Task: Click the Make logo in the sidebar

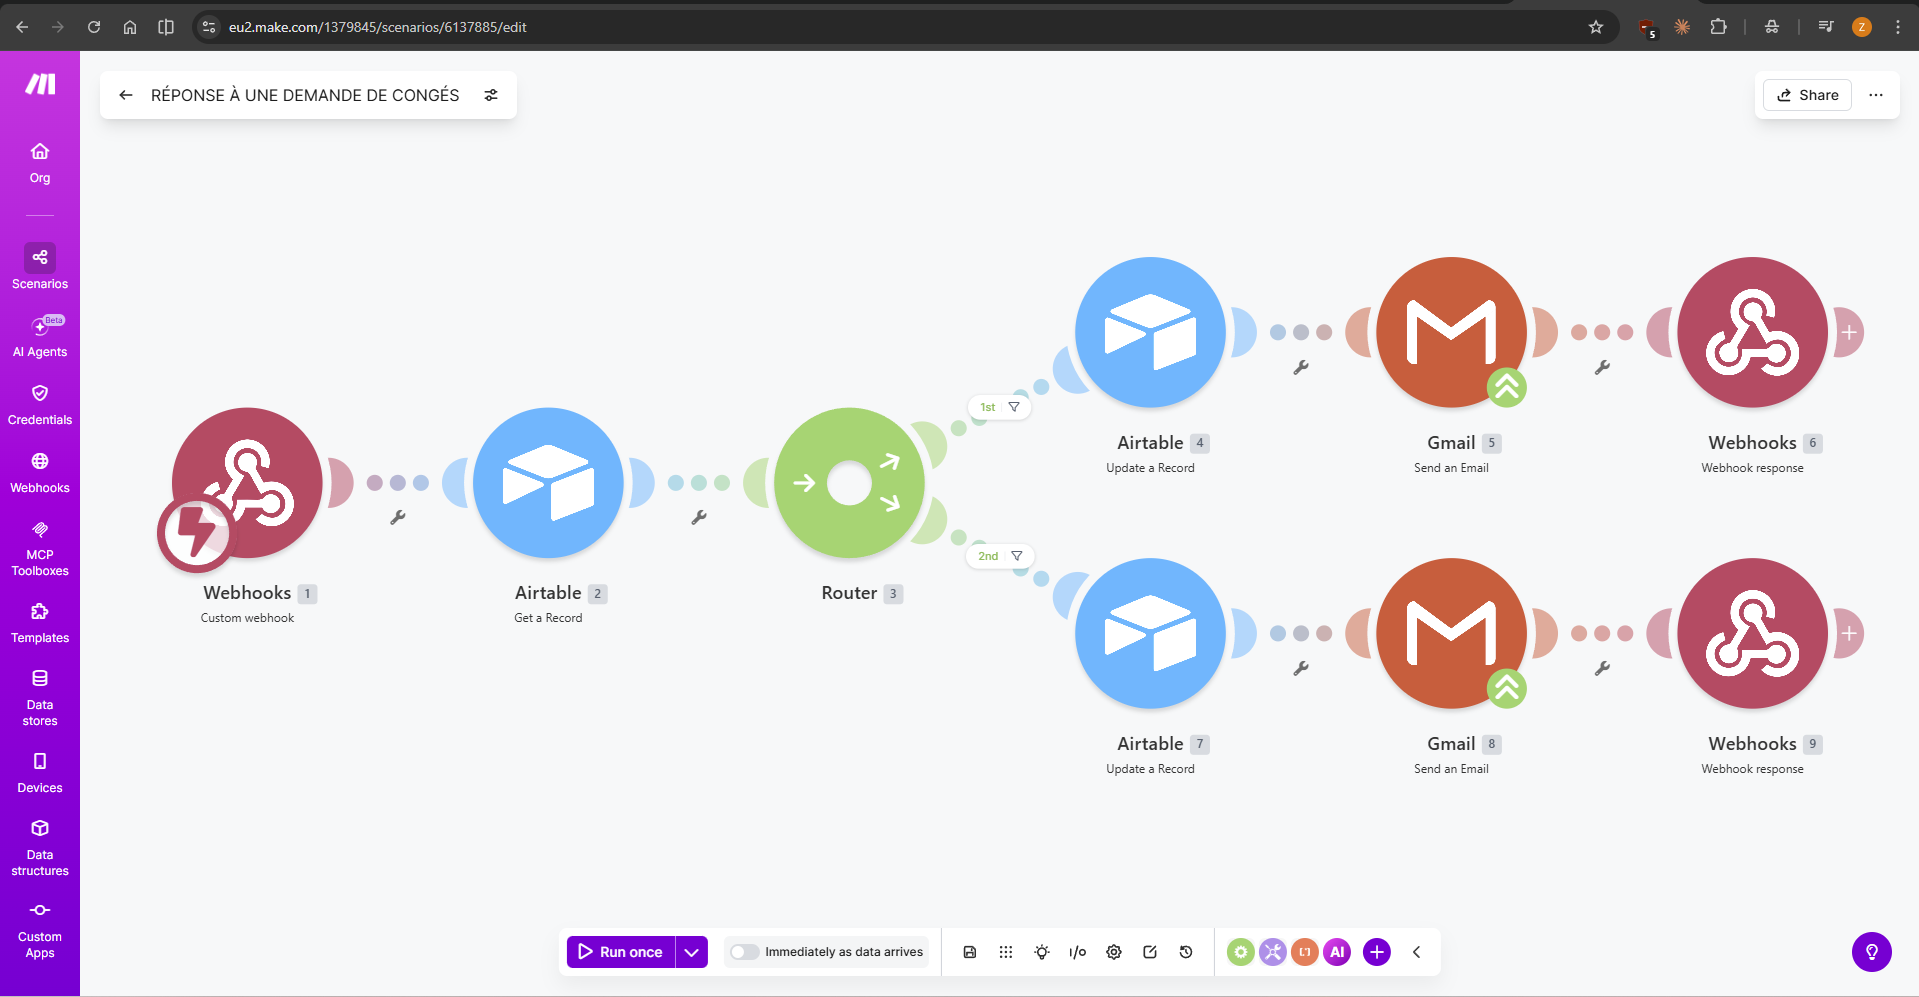Action: [40, 84]
